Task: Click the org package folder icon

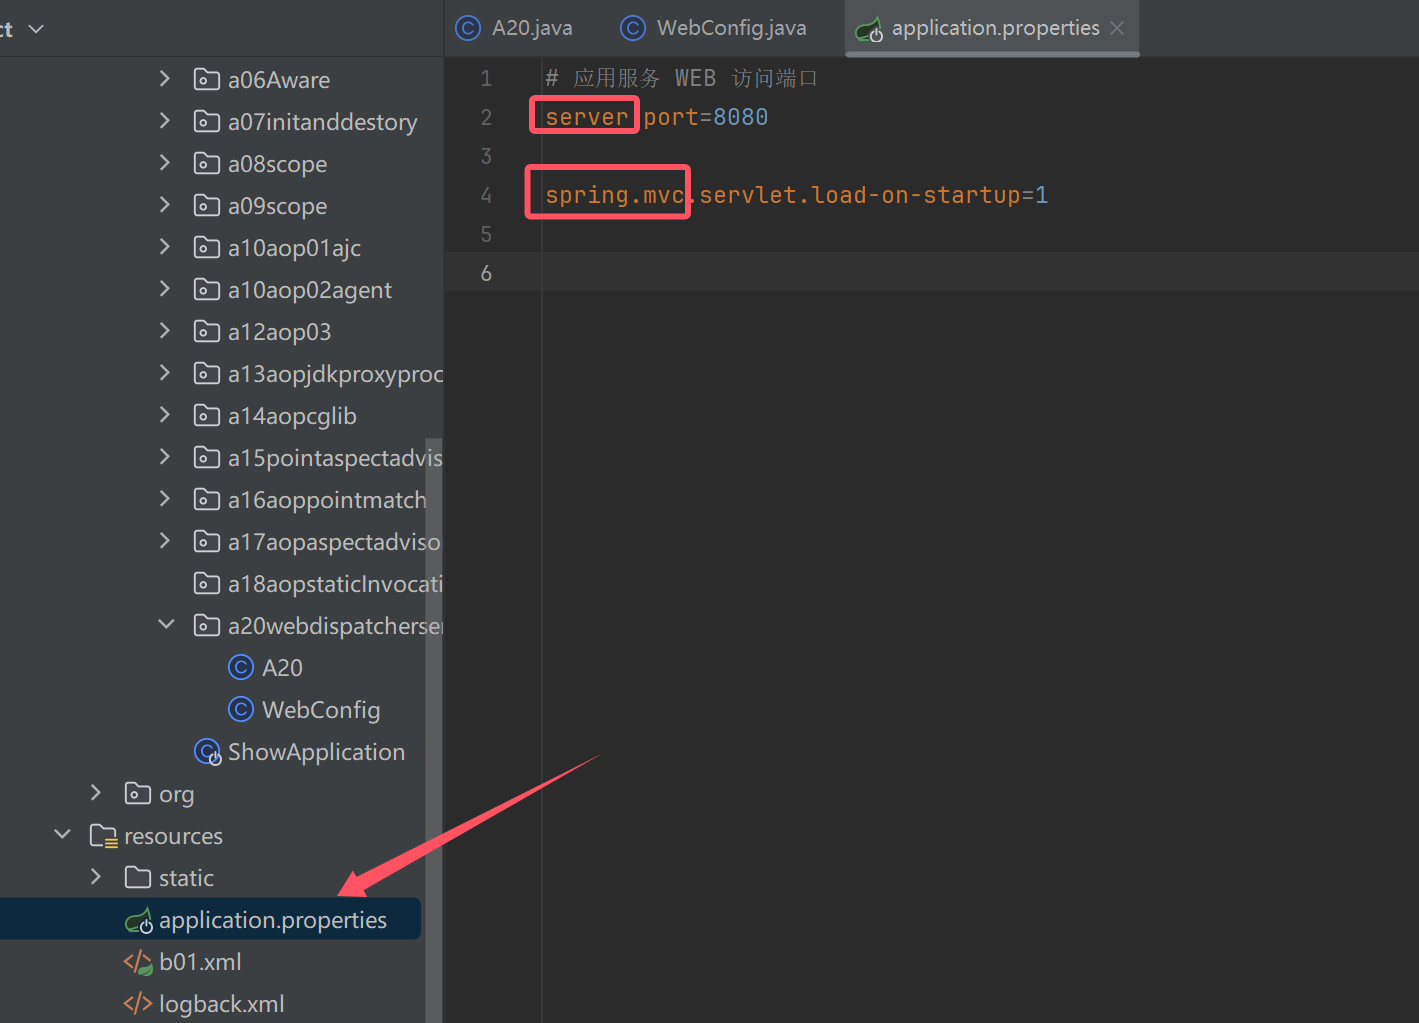Action: [x=138, y=793]
